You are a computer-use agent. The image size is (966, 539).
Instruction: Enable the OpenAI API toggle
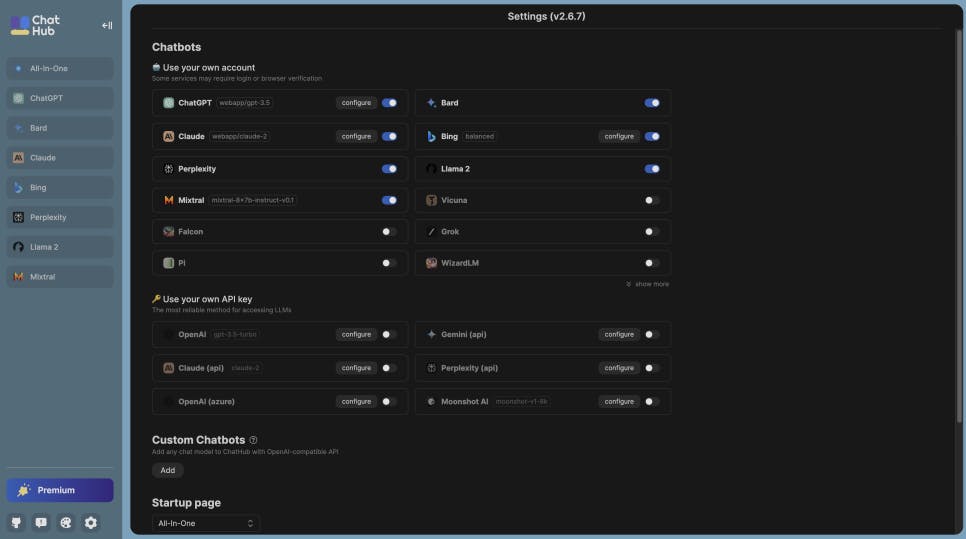point(389,334)
